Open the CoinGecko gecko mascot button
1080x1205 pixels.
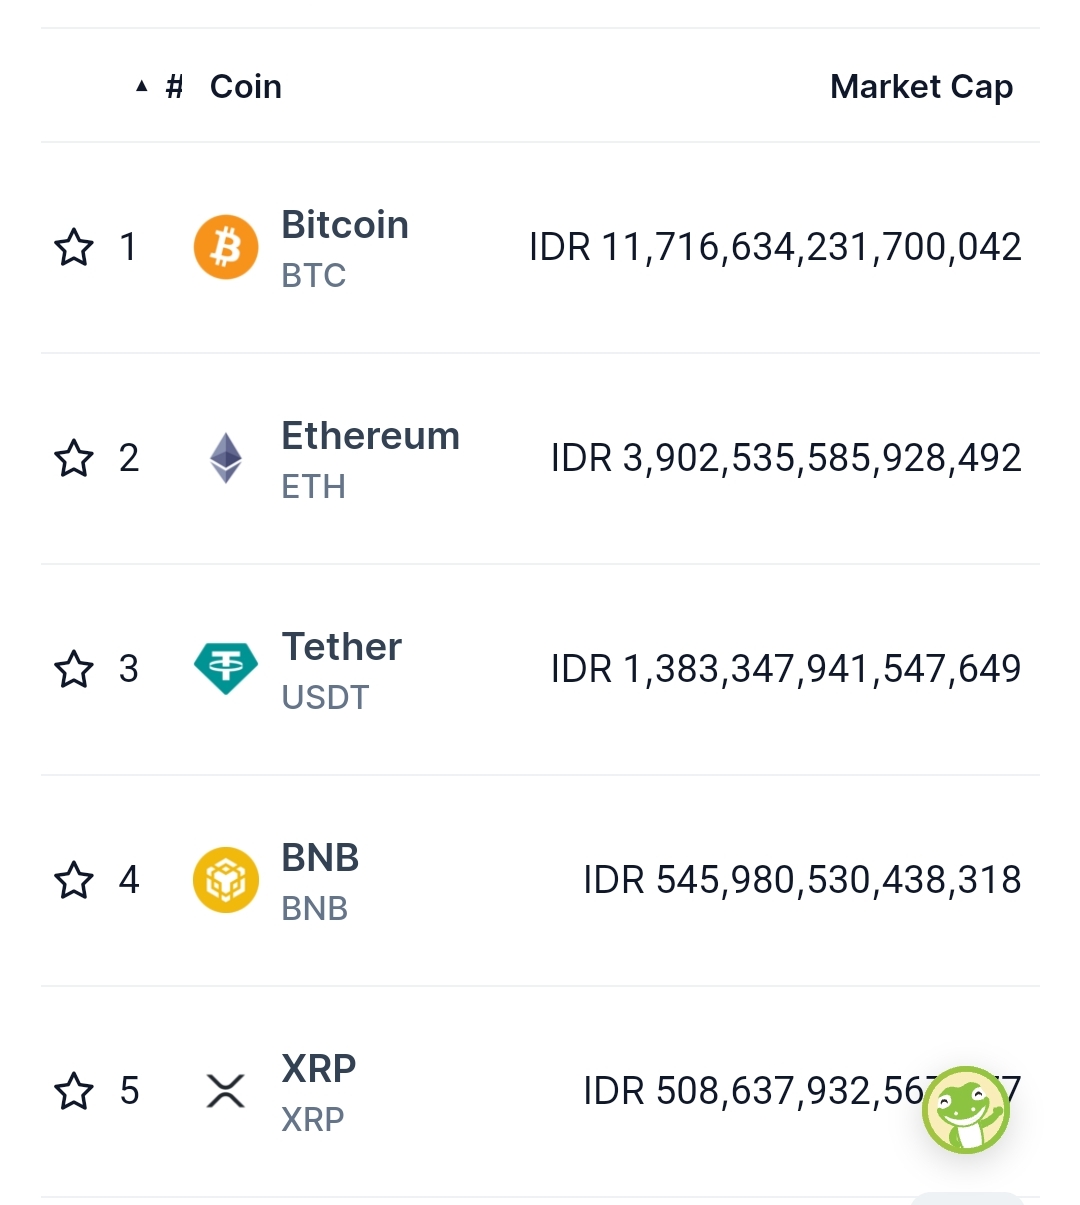(965, 1110)
